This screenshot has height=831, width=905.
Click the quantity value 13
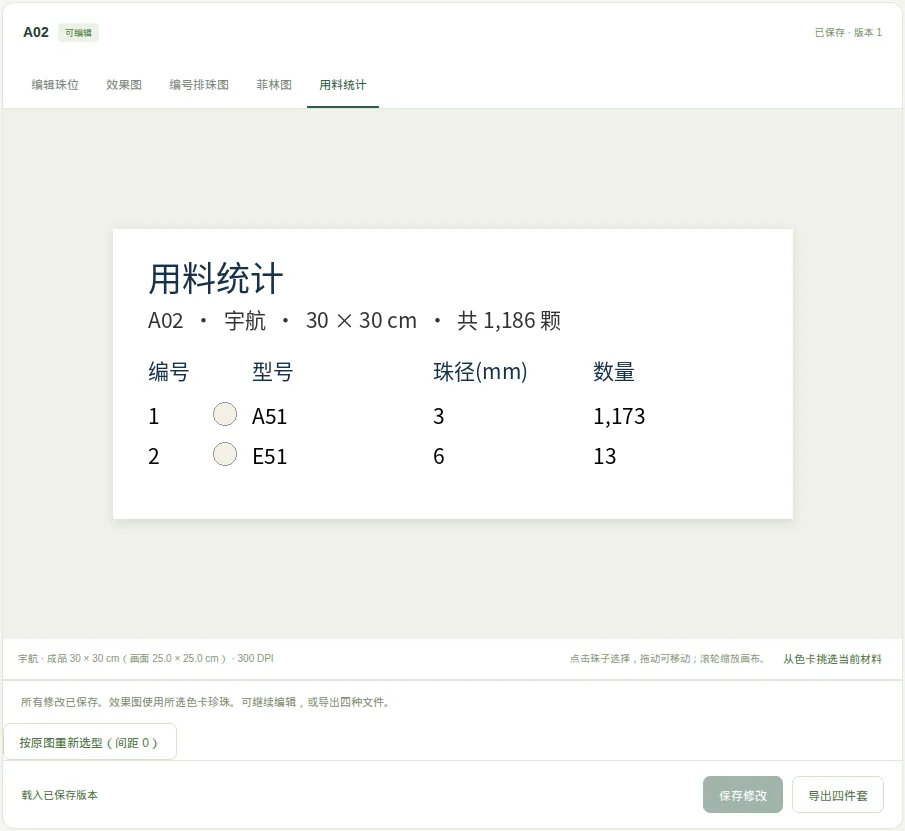click(605, 456)
